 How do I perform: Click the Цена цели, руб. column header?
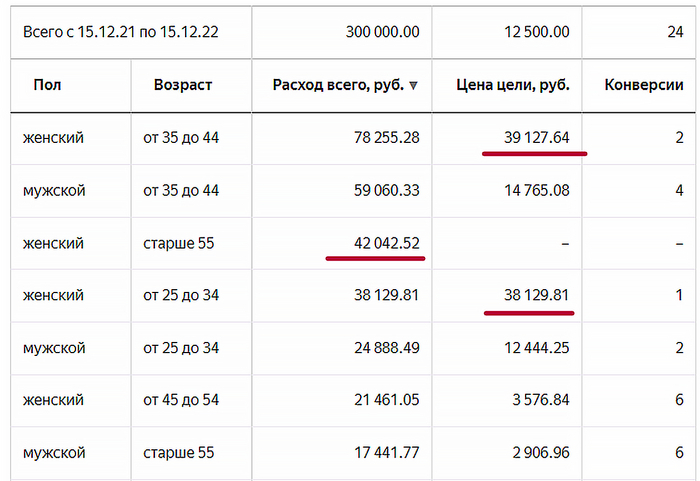point(512,85)
